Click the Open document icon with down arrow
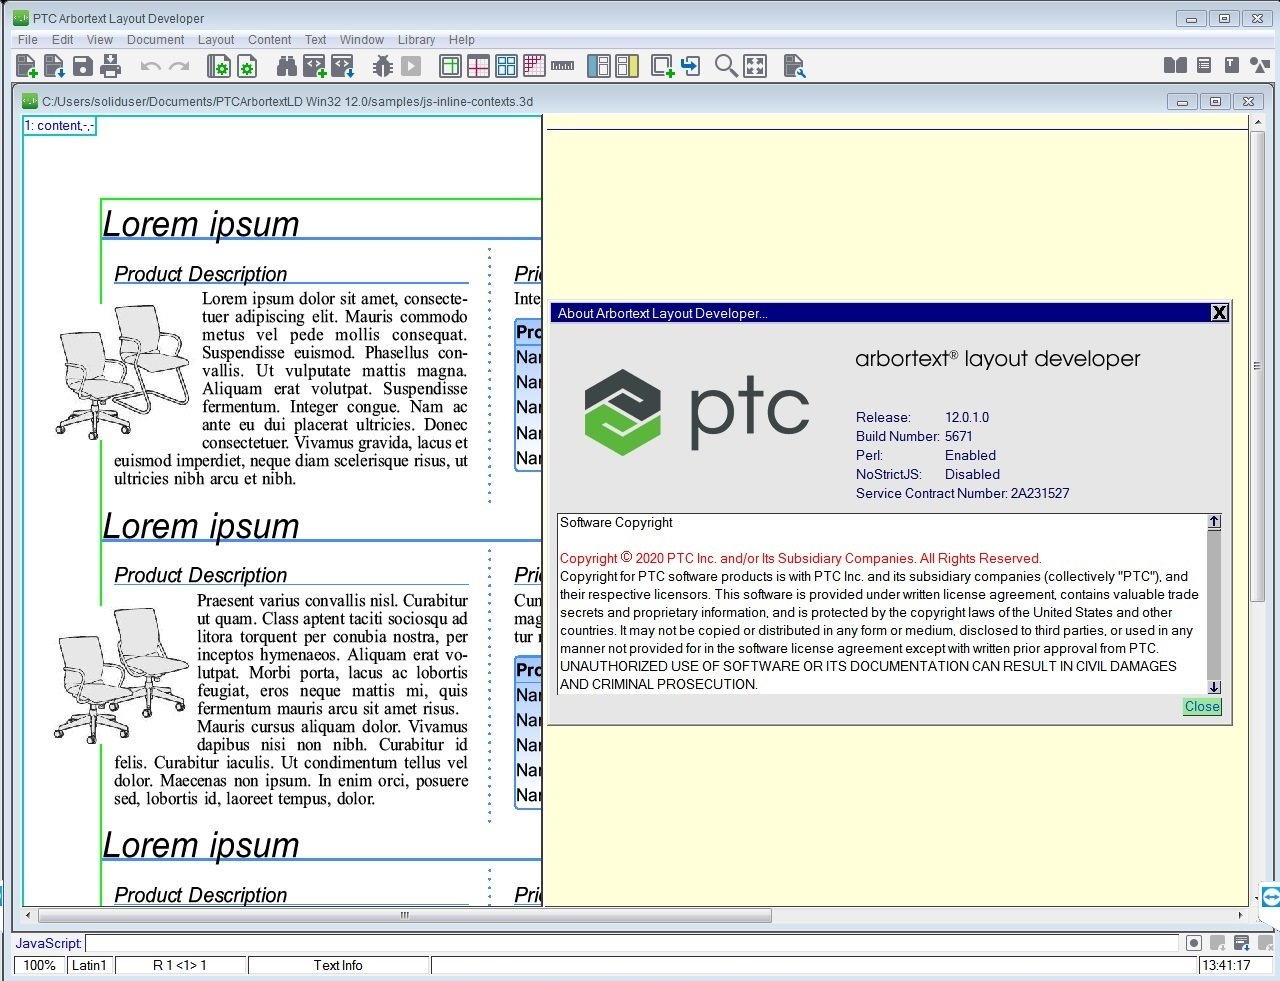Screen dimensions: 1280x981 (55, 66)
